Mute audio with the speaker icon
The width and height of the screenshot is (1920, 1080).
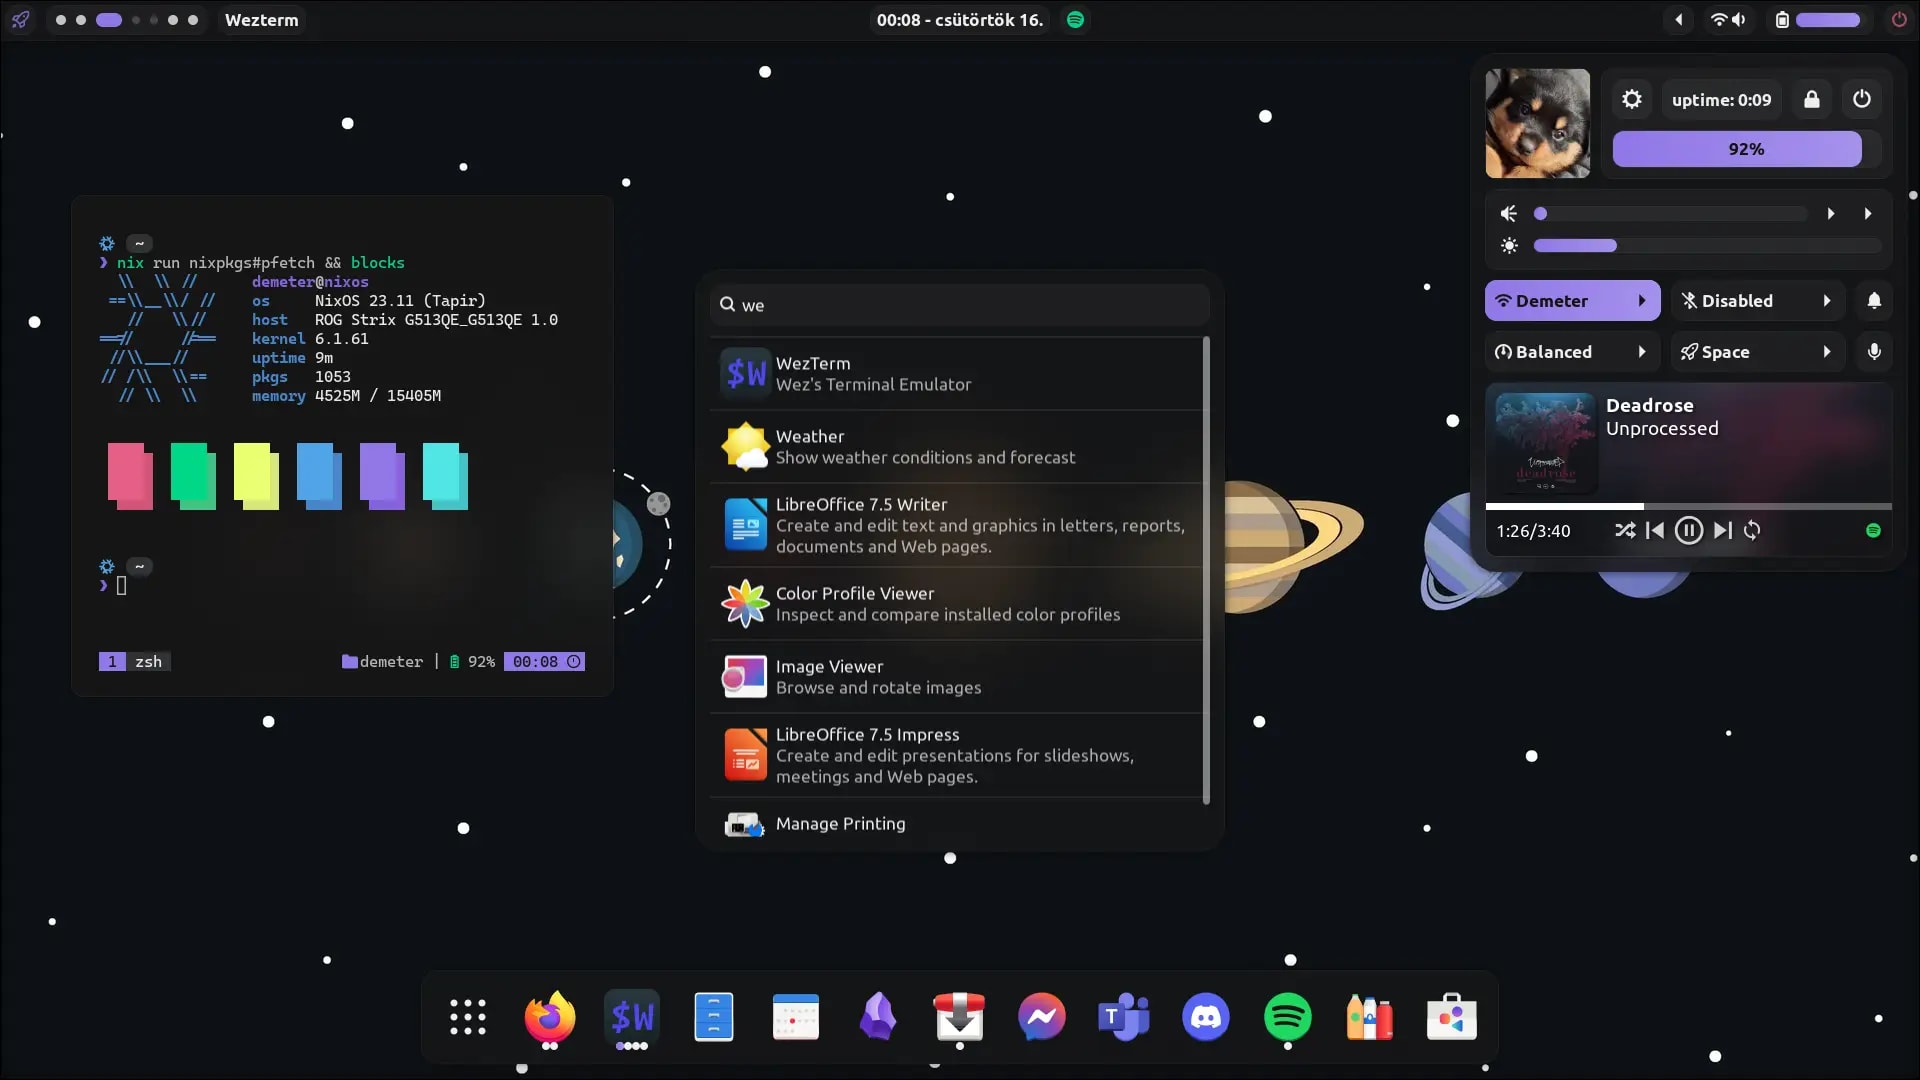click(1510, 213)
